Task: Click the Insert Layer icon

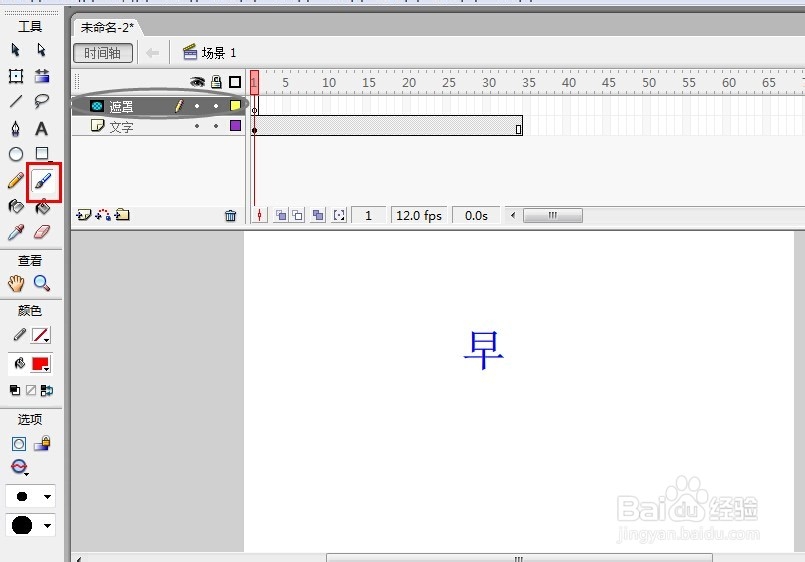Action: (84, 215)
